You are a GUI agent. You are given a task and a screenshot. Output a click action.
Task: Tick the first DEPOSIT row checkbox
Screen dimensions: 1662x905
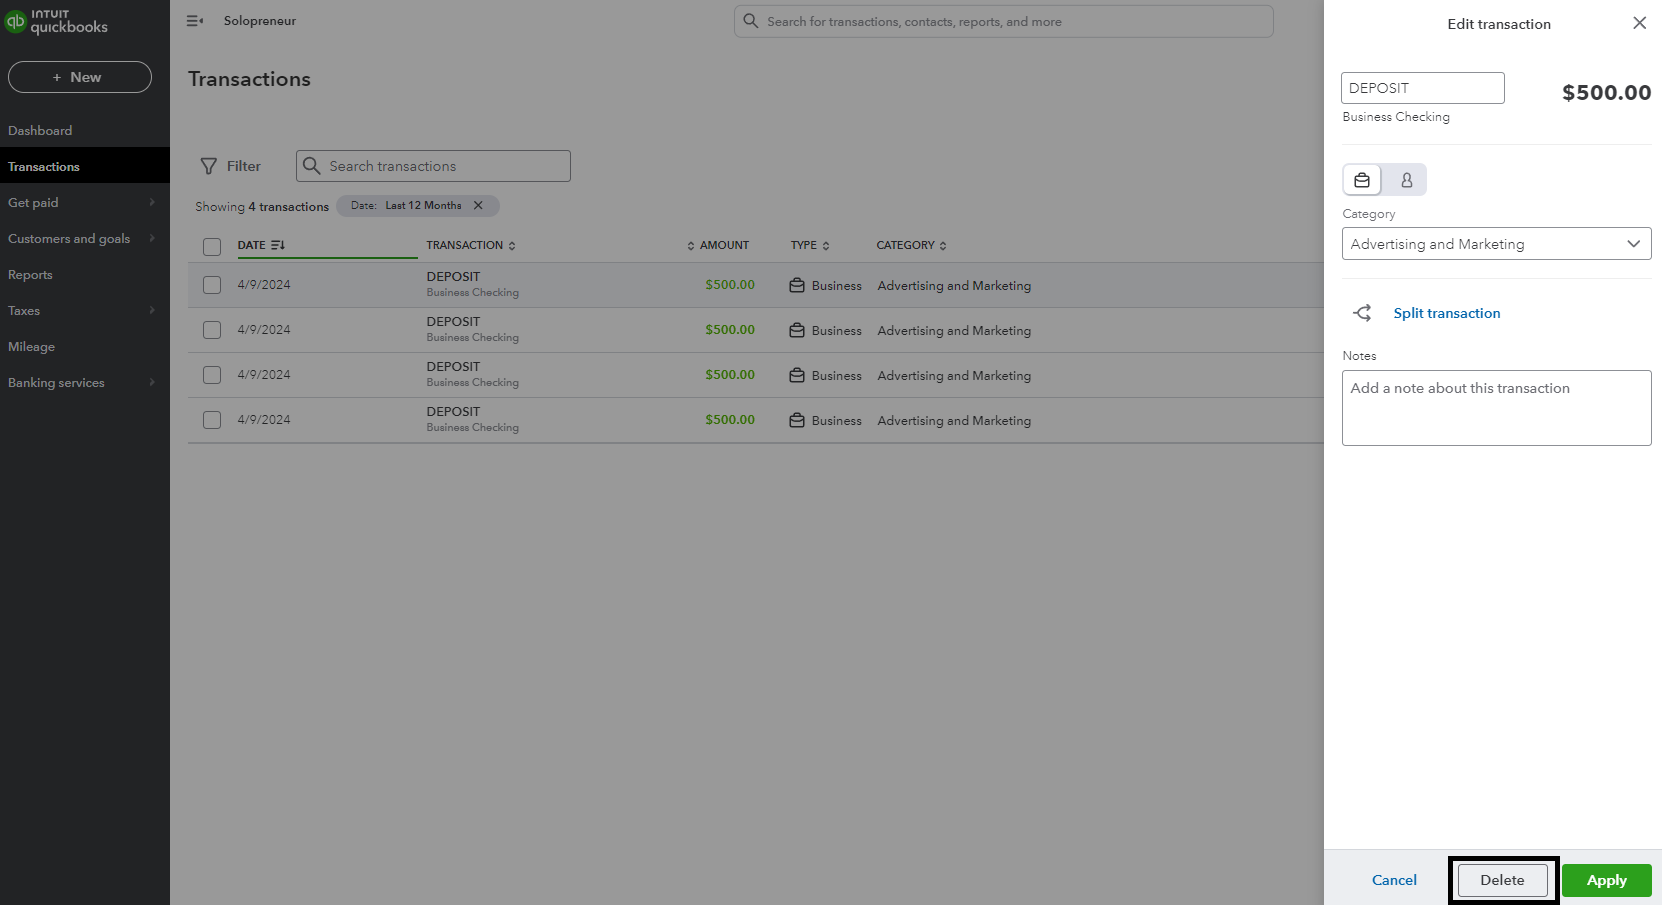coord(212,285)
